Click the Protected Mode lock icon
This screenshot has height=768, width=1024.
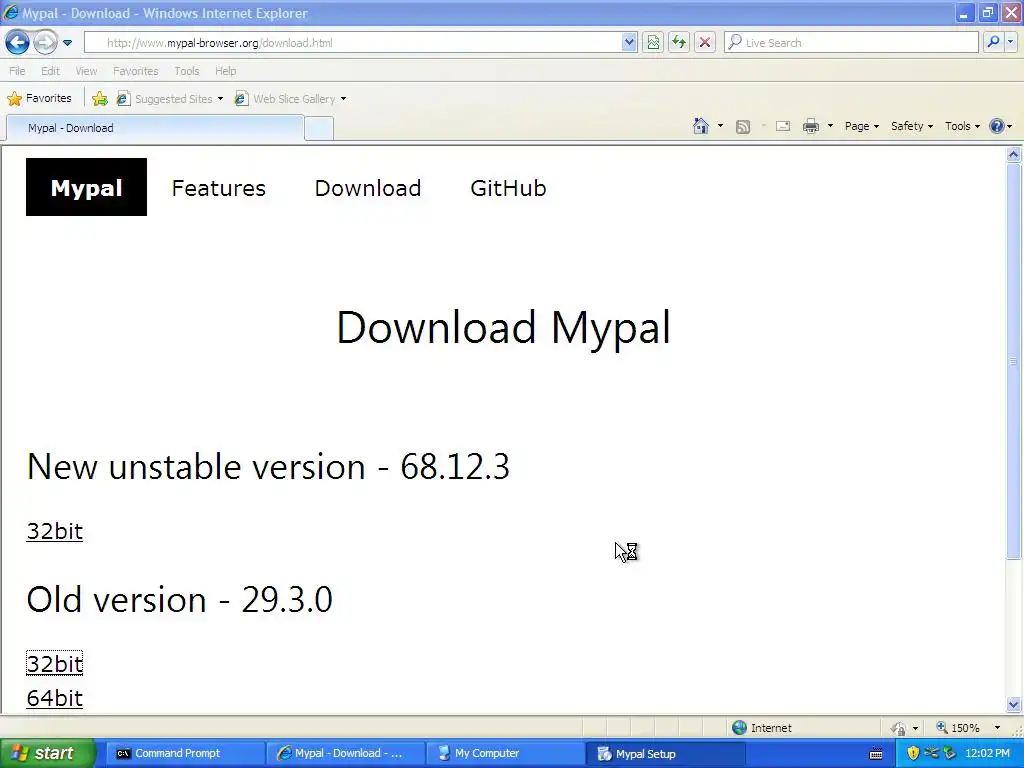pos(899,728)
